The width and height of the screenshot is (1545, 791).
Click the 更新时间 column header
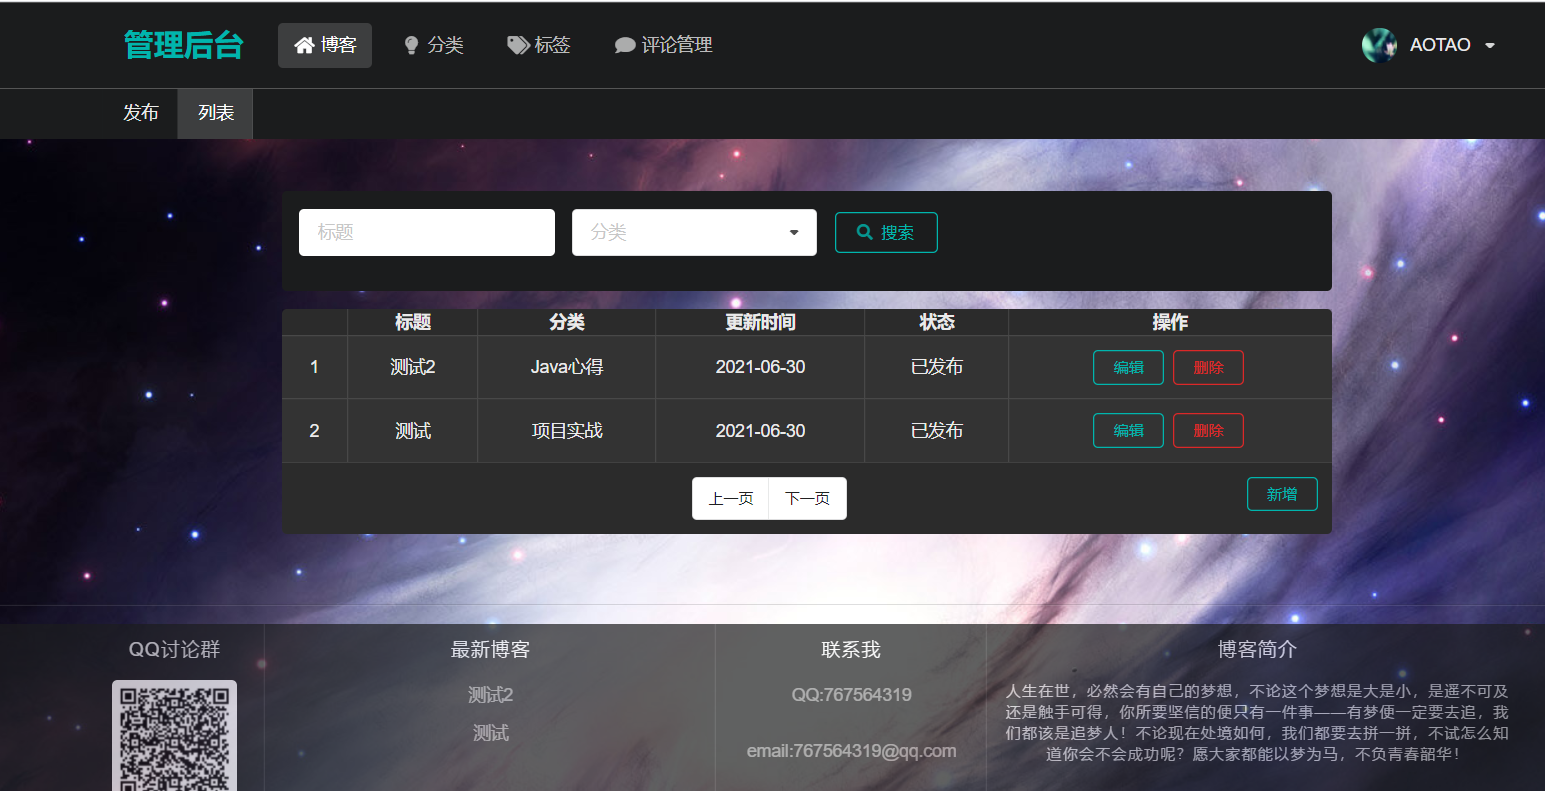tap(760, 322)
